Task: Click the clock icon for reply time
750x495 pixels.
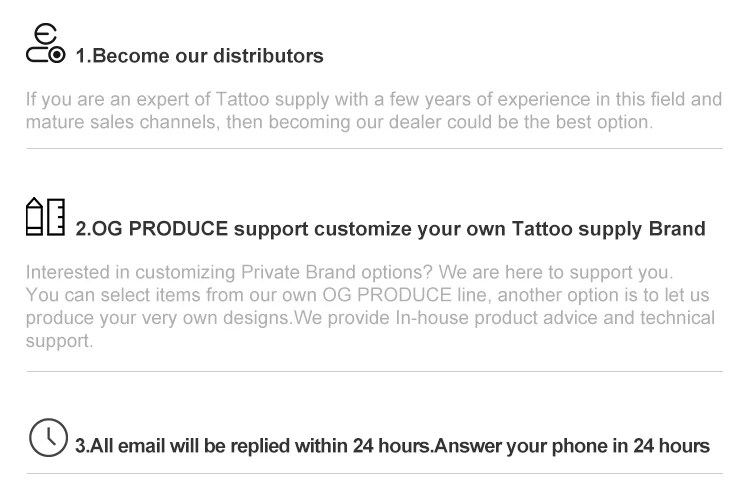Action: point(48,438)
